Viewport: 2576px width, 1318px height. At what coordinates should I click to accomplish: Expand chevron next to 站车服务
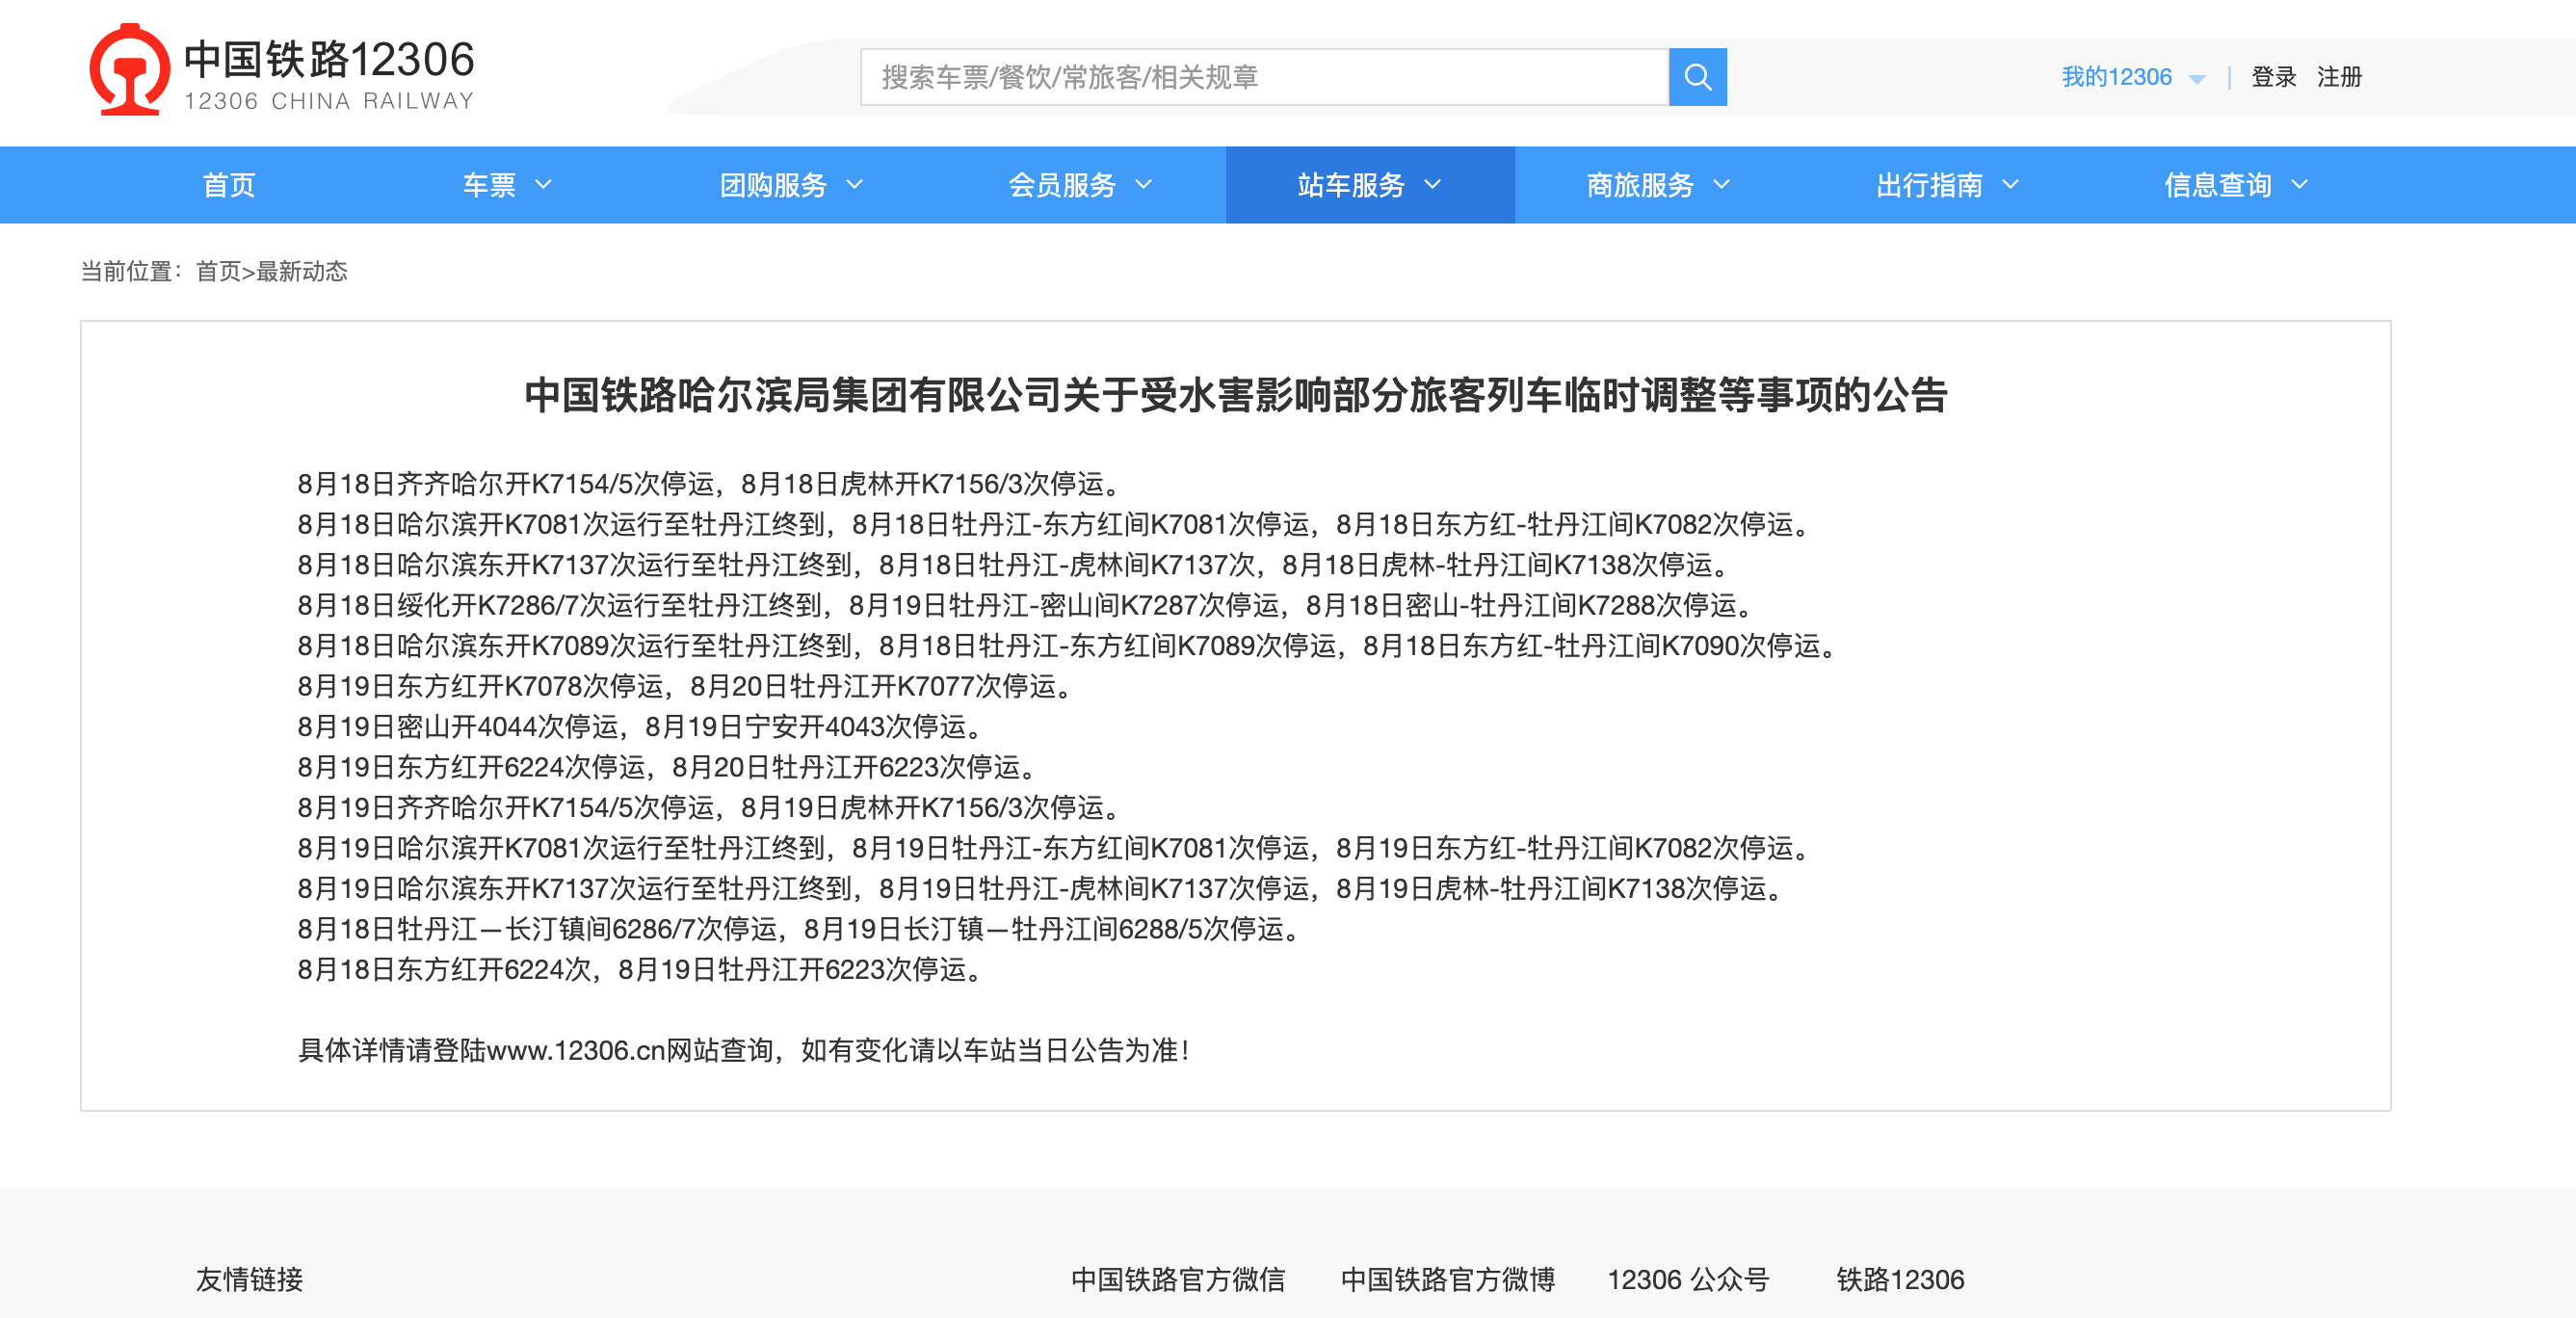(1432, 185)
